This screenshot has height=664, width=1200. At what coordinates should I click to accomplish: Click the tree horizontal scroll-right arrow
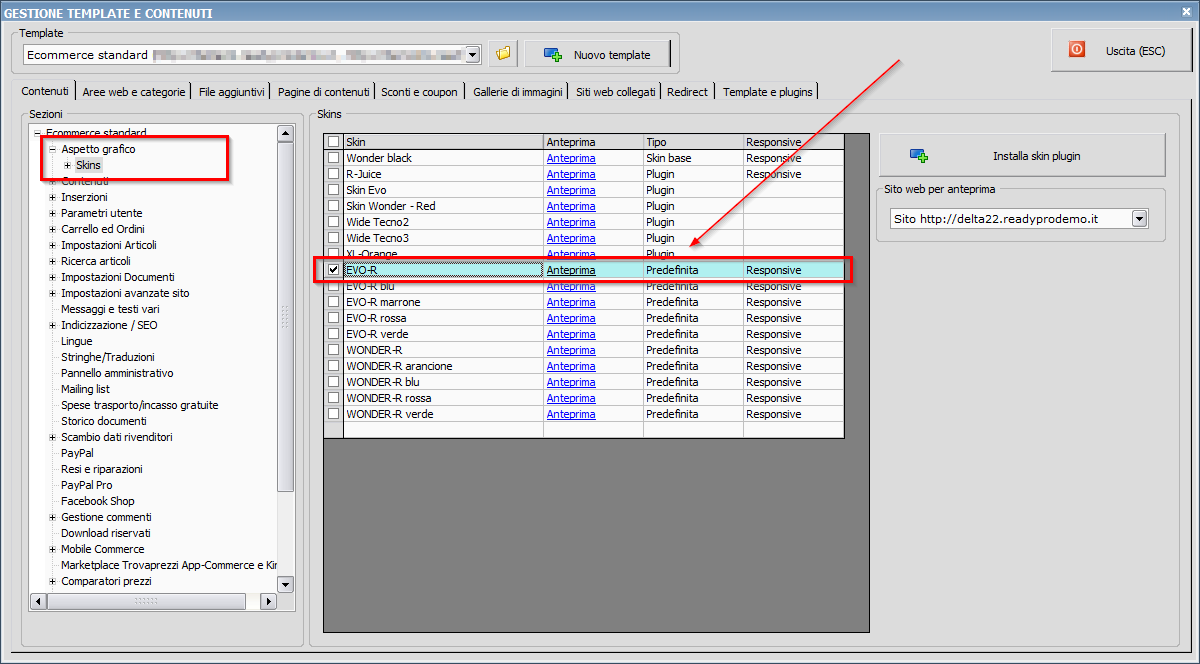(x=267, y=601)
